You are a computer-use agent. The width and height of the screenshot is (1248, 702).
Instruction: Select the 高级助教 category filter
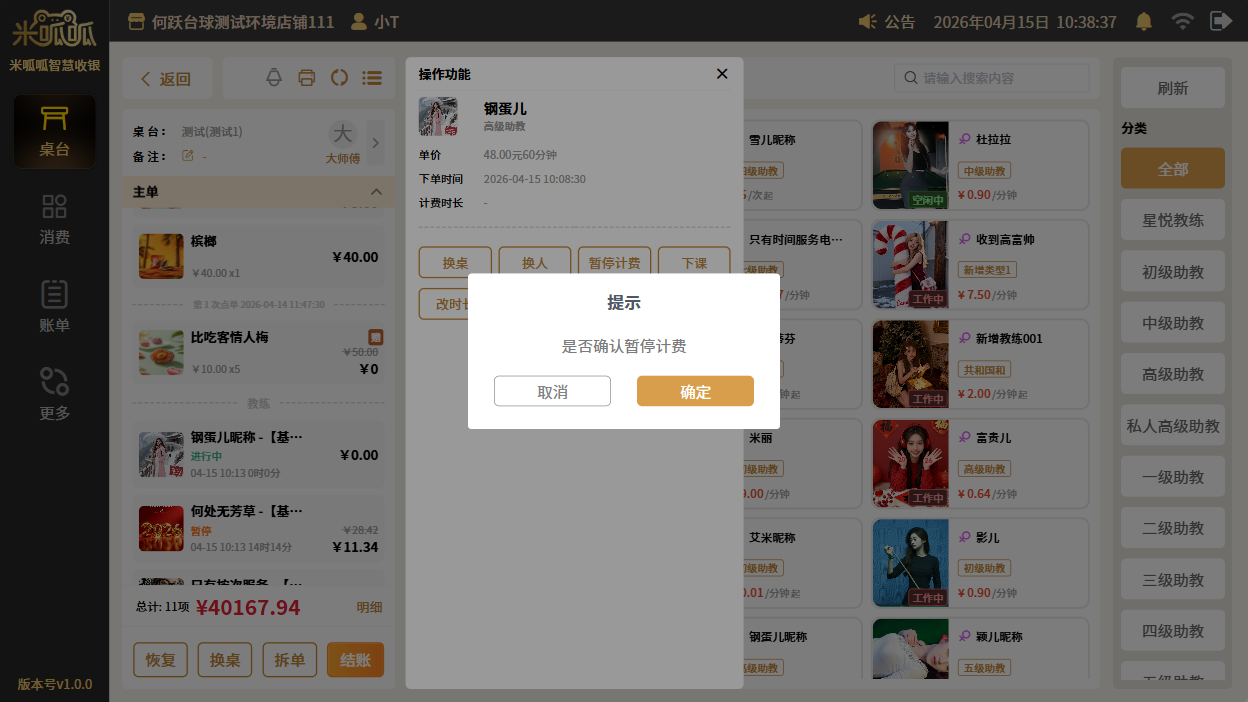(x=1172, y=374)
